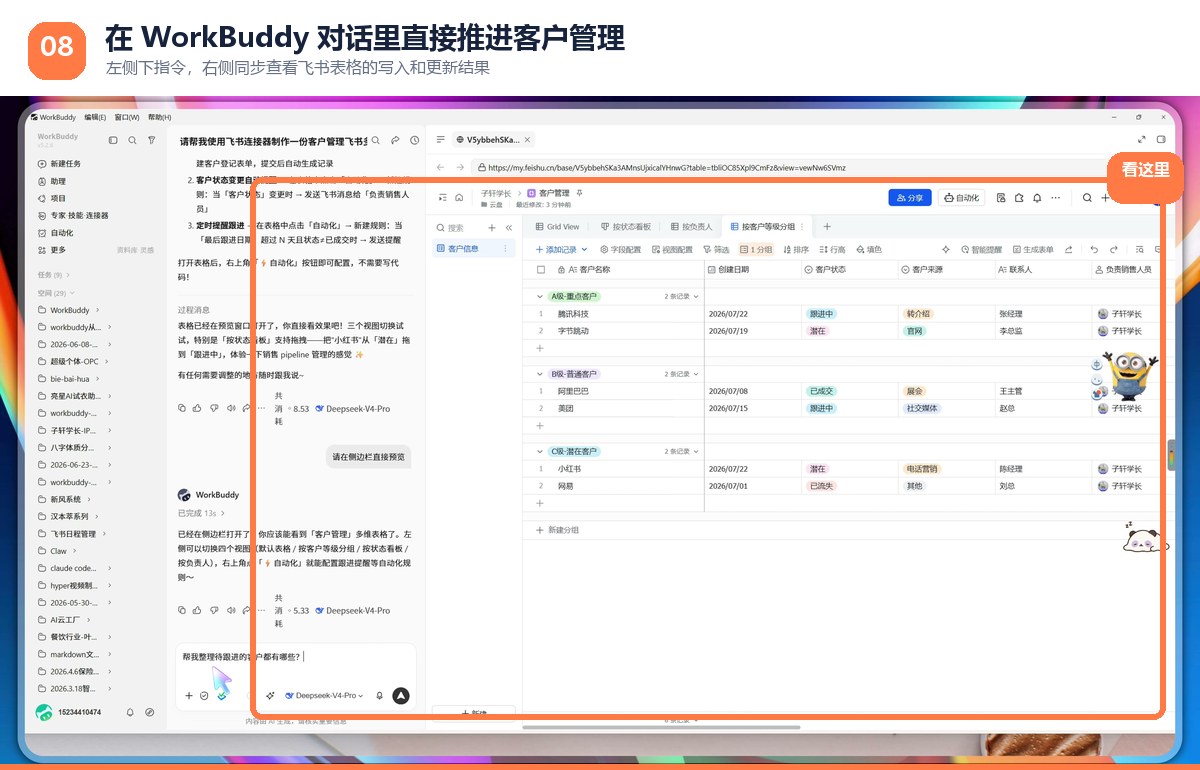Send the message with the round arrow button
1200x770 pixels.
401,695
